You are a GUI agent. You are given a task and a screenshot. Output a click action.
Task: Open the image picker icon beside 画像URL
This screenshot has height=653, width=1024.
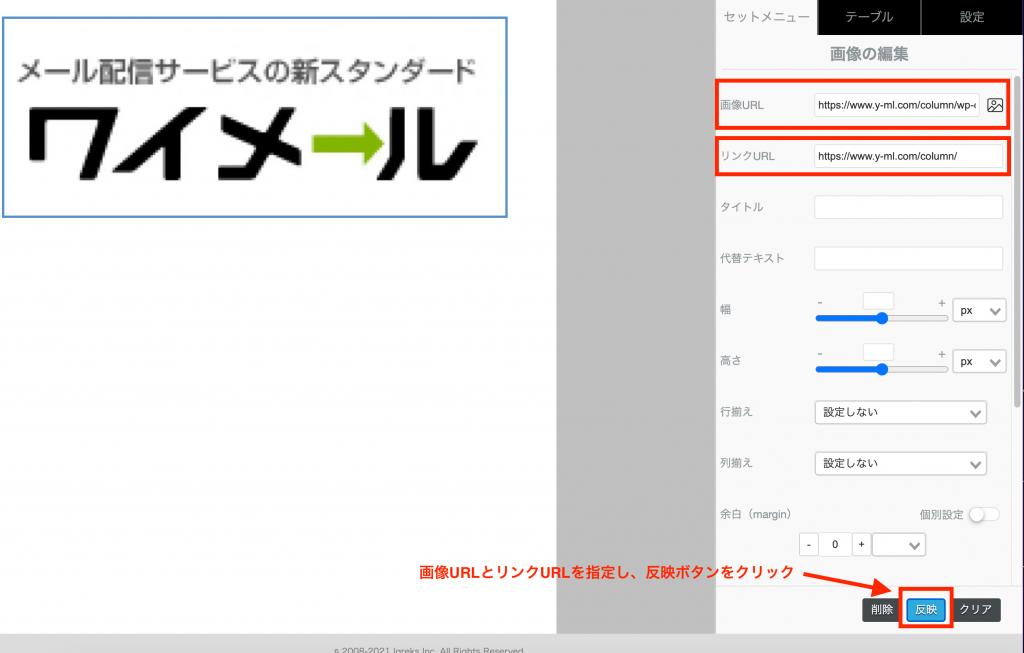point(995,105)
